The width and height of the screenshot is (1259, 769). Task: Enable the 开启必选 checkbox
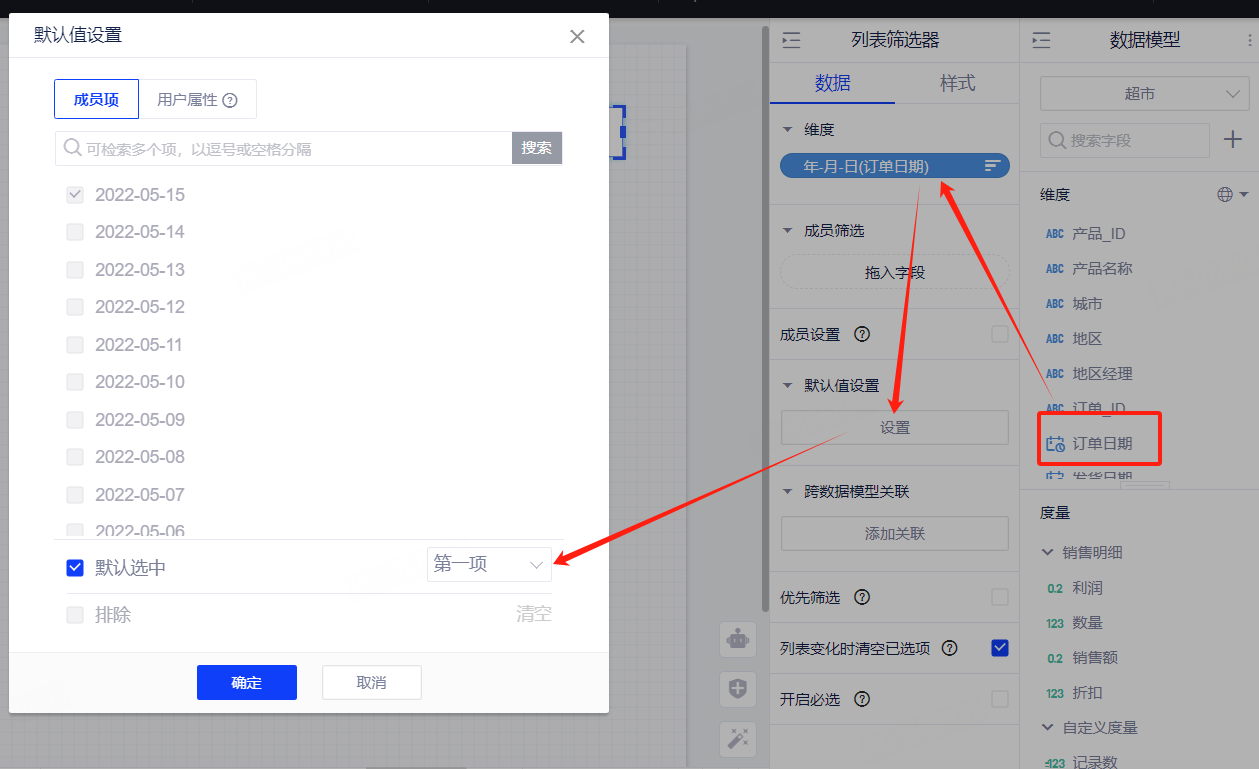999,699
